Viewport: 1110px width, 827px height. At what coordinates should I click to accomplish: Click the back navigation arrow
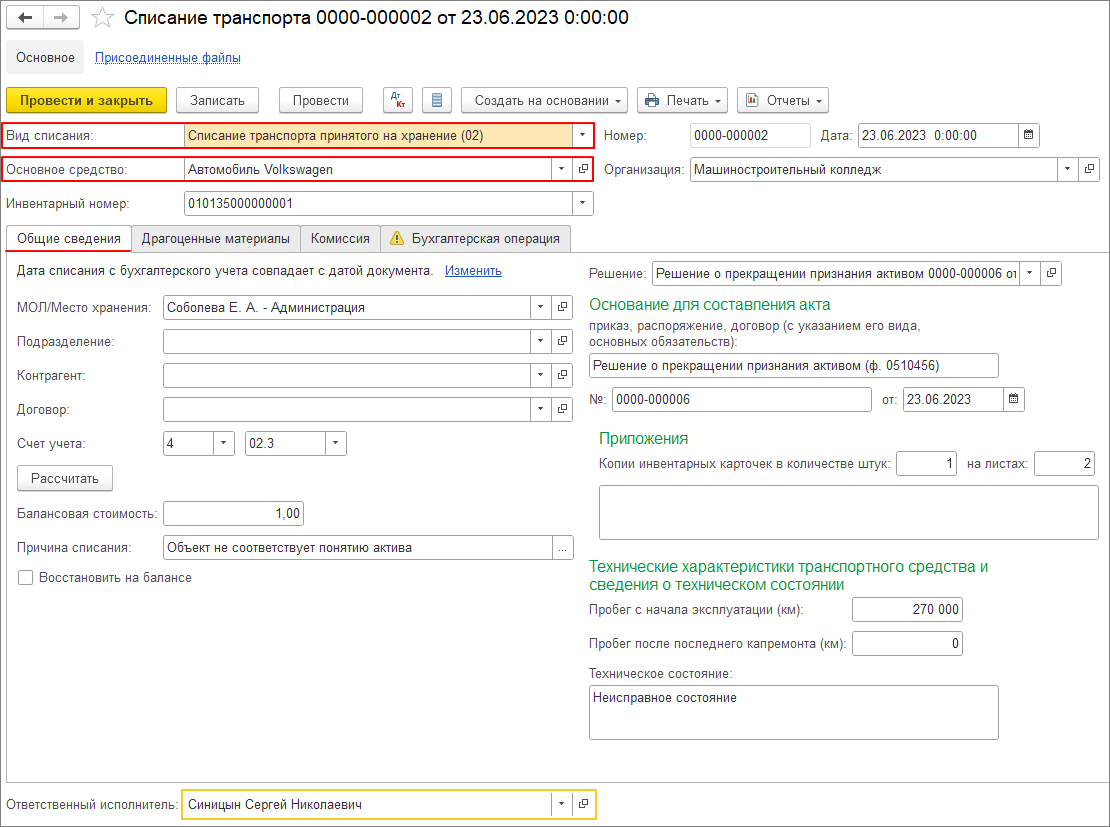25,18
